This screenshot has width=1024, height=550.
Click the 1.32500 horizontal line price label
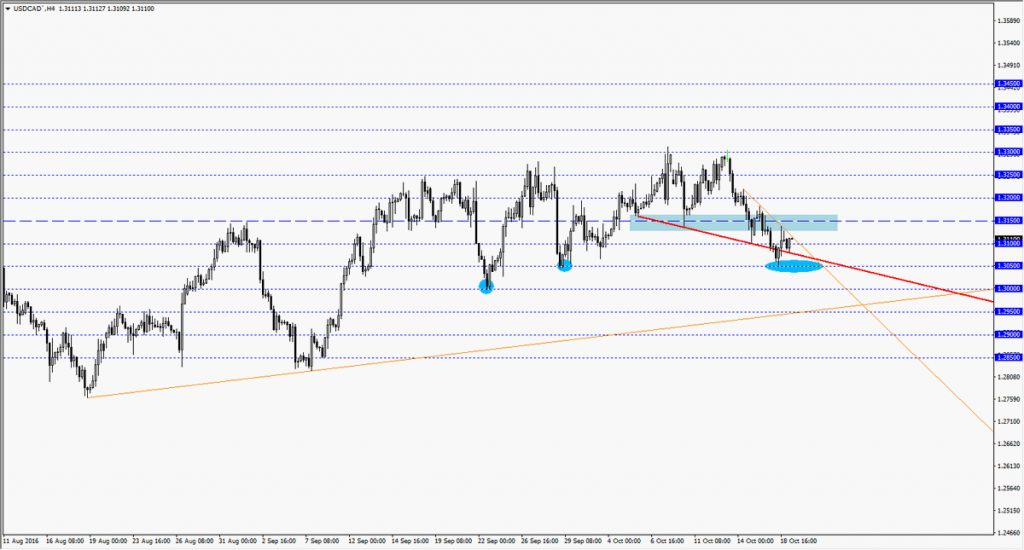pyautogui.click(x=1008, y=175)
